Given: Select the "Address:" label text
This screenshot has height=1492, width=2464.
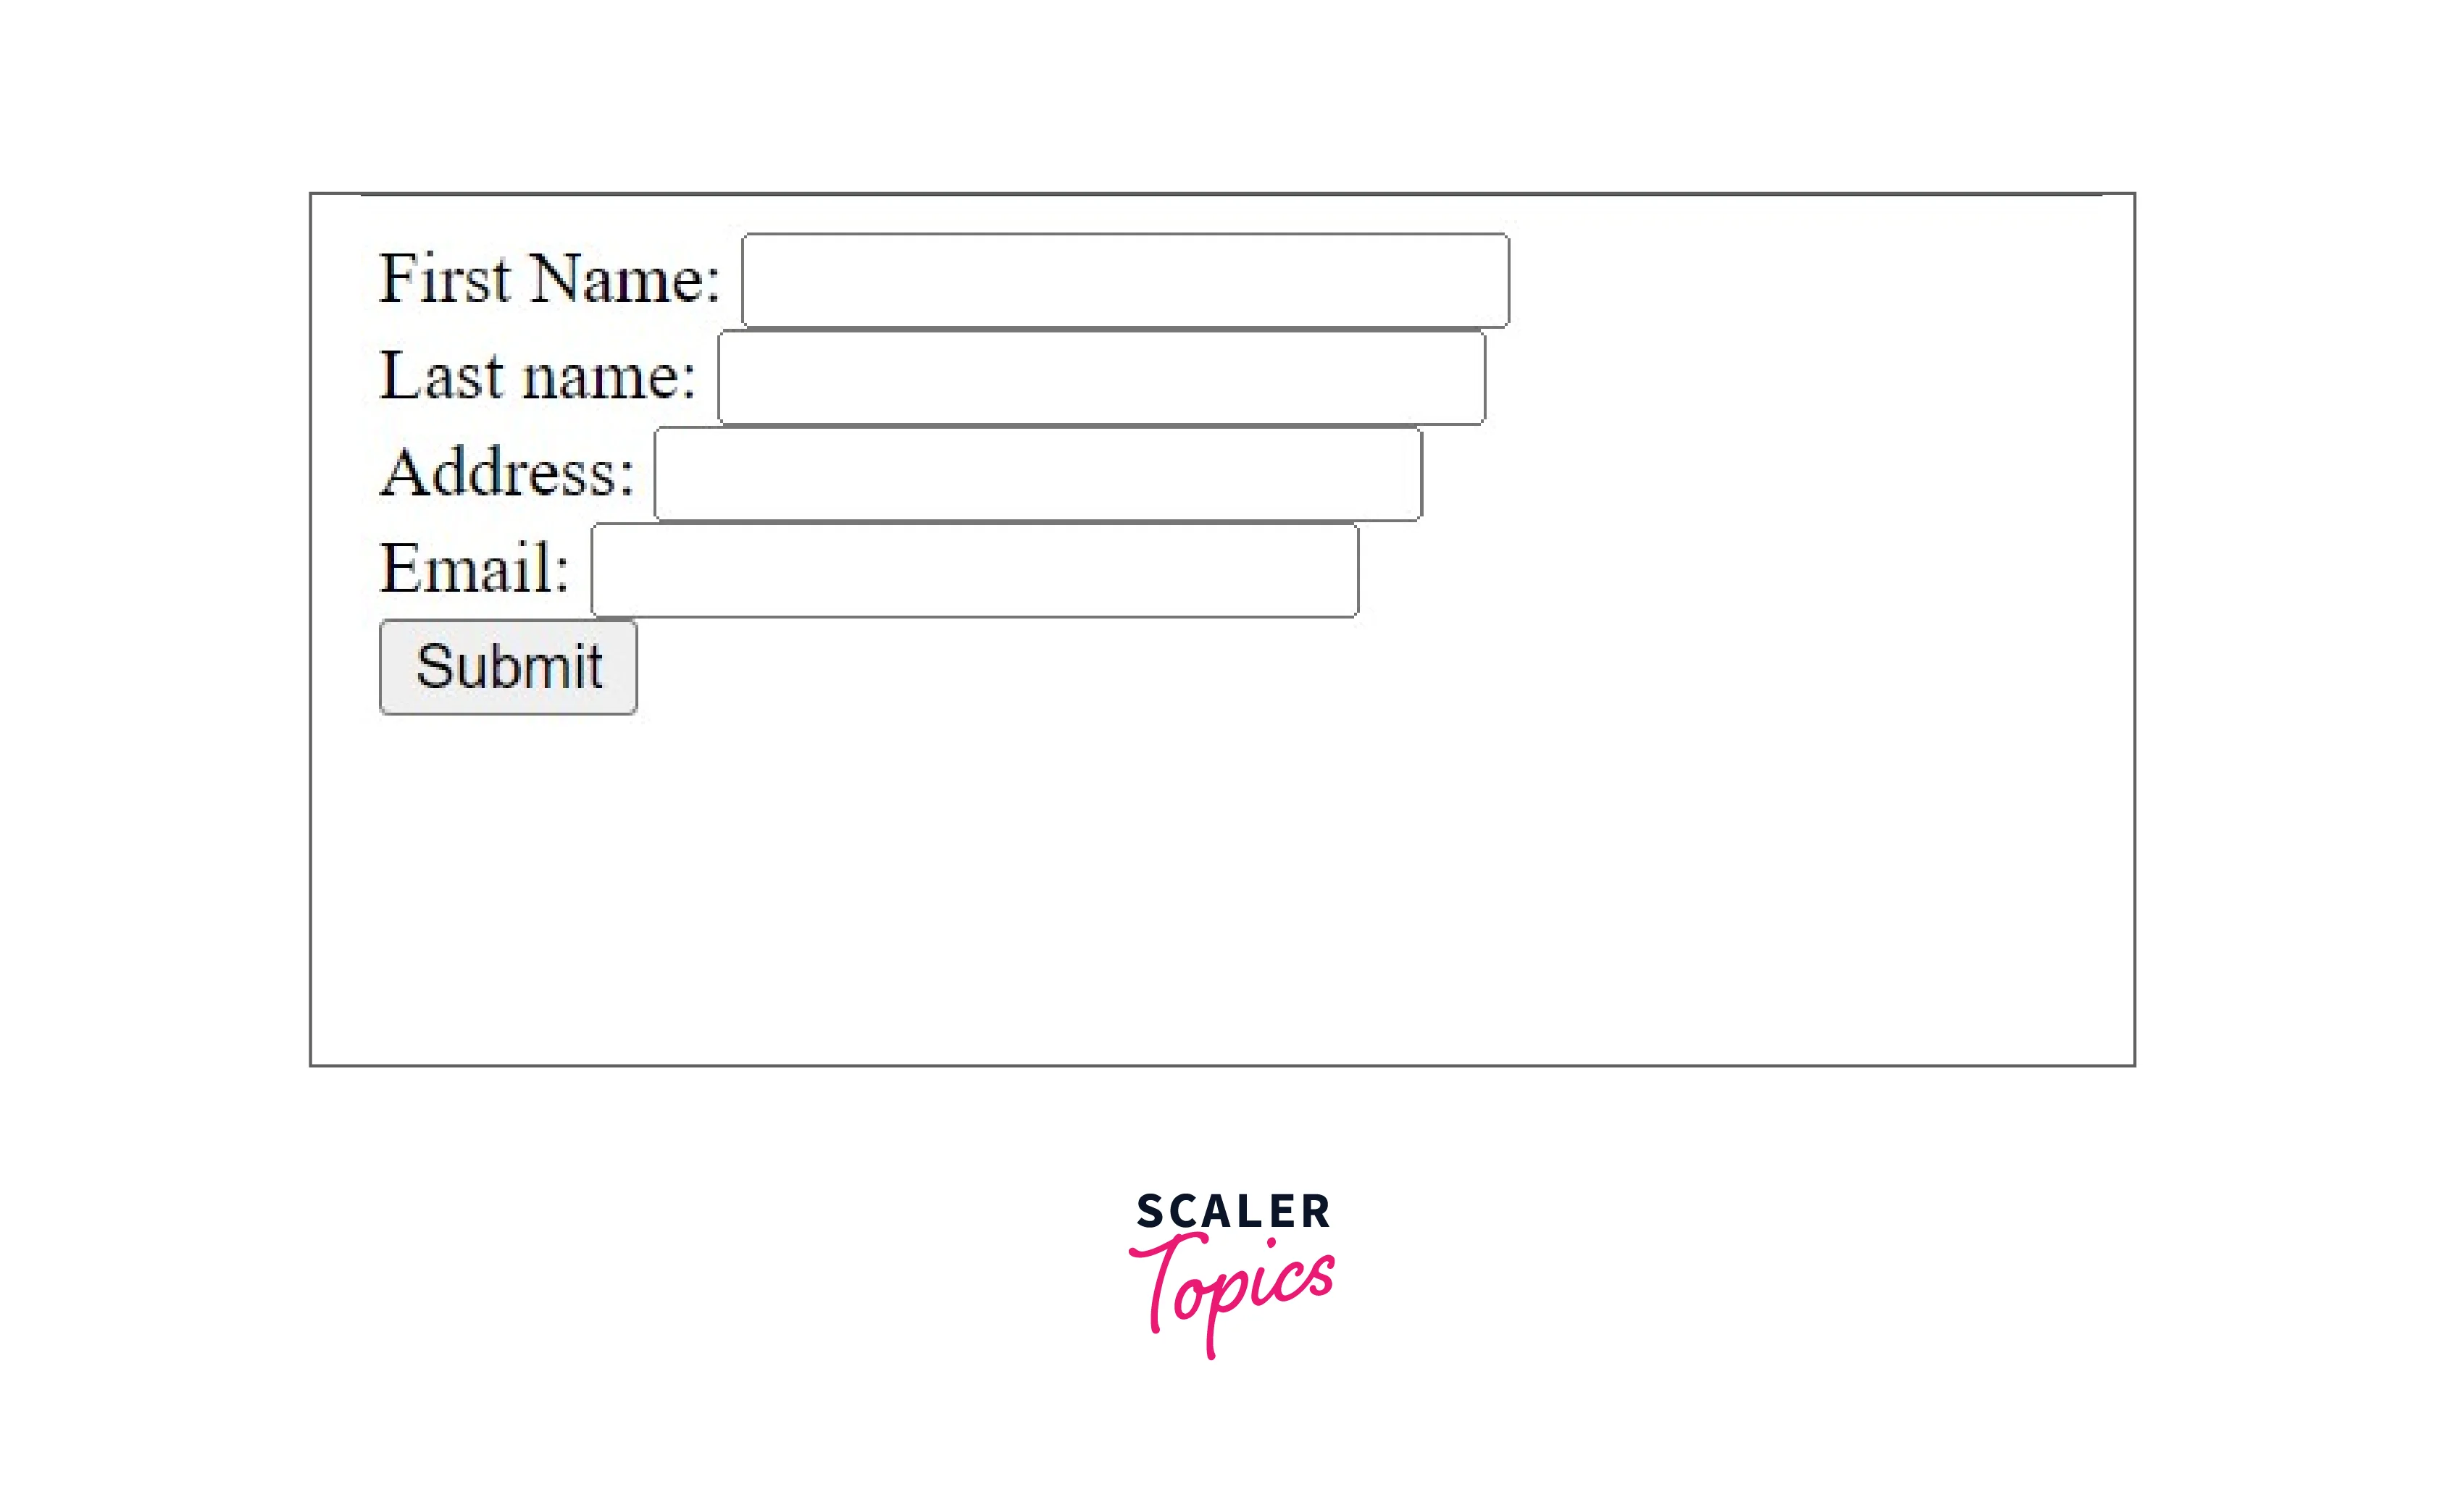Looking at the screenshot, I should (x=507, y=472).
